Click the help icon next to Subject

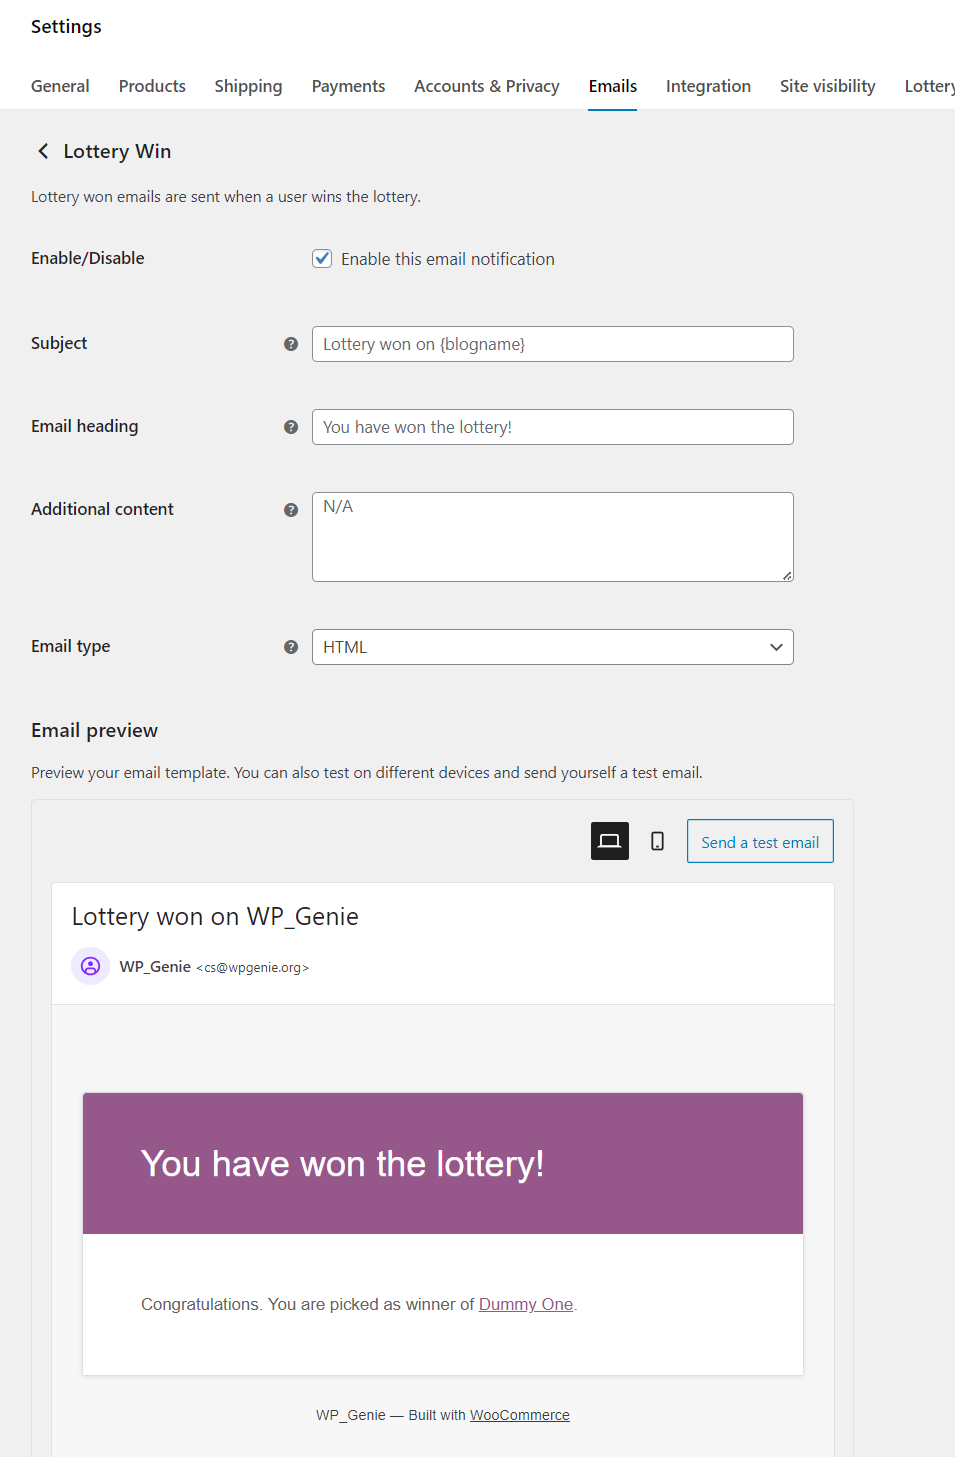click(291, 344)
